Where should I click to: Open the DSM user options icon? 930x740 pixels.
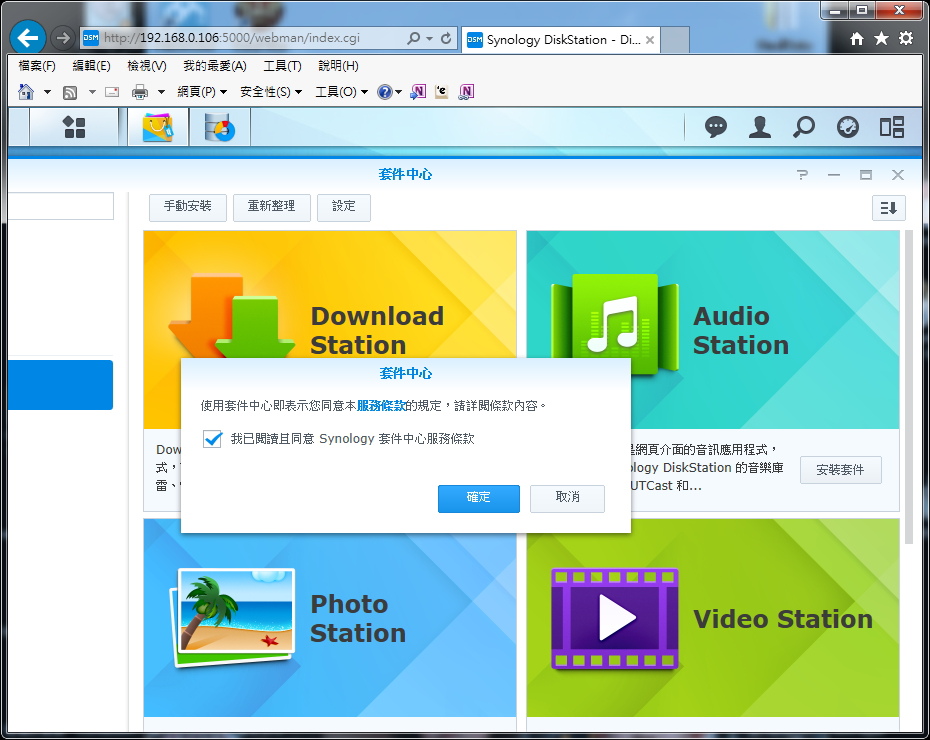[759, 127]
